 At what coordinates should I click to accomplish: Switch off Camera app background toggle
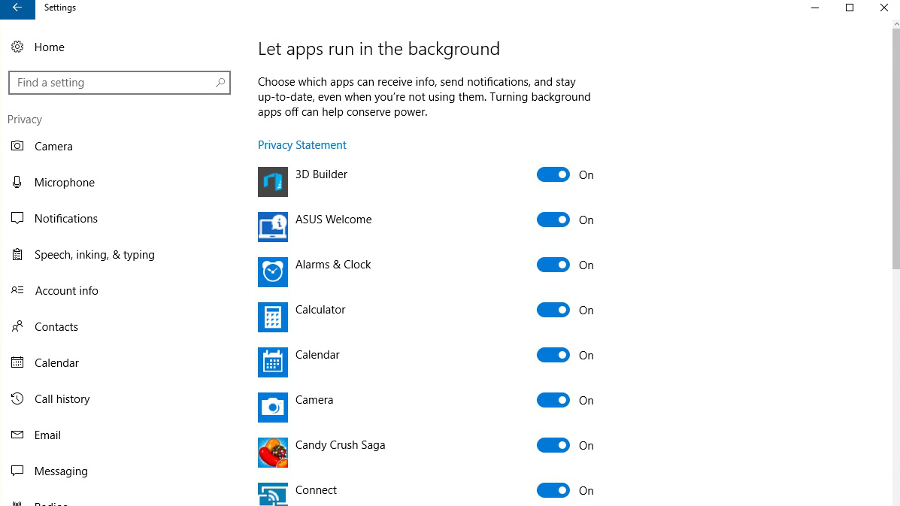pos(553,400)
